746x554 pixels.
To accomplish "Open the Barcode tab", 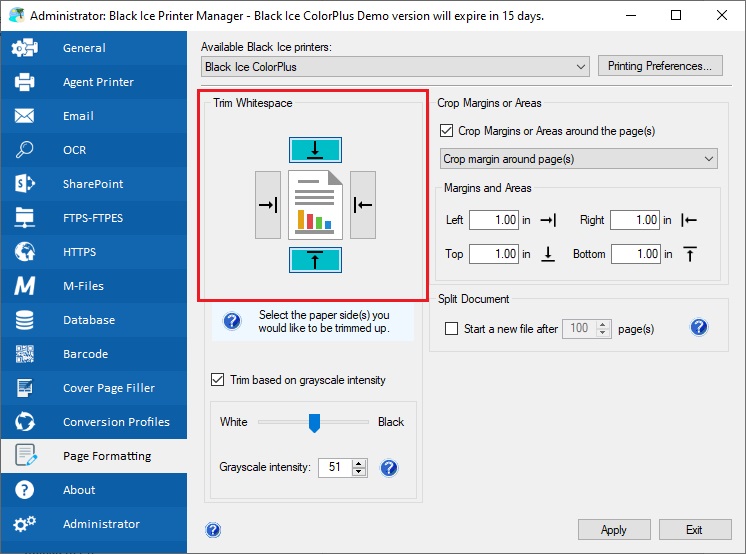I will click(x=94, y=354).
